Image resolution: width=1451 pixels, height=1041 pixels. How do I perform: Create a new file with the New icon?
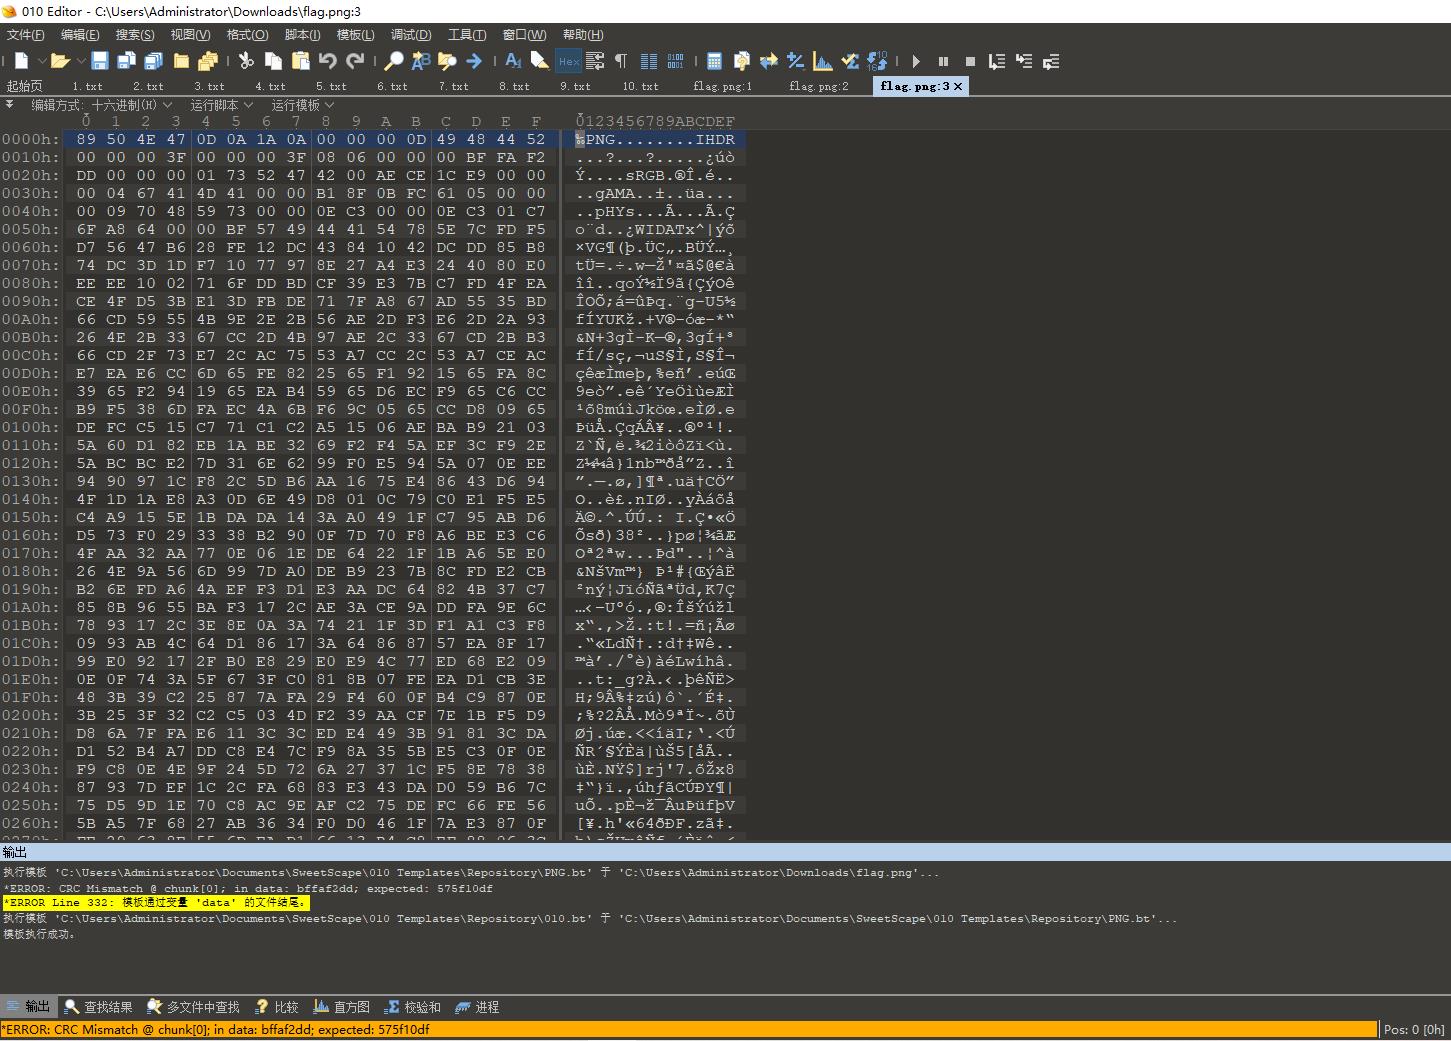(x=21, y=61)
